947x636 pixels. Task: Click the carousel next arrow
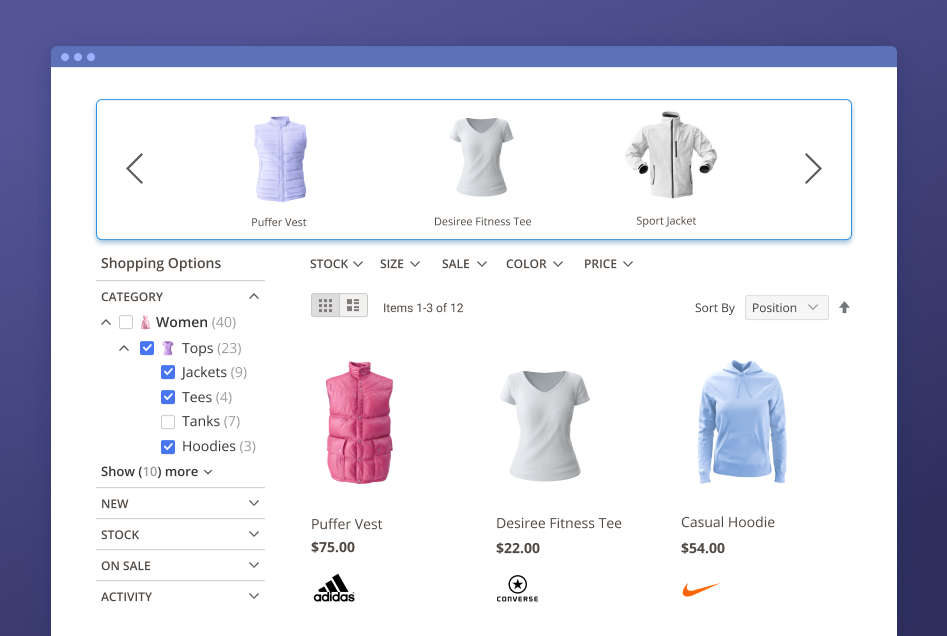point(812,169)
